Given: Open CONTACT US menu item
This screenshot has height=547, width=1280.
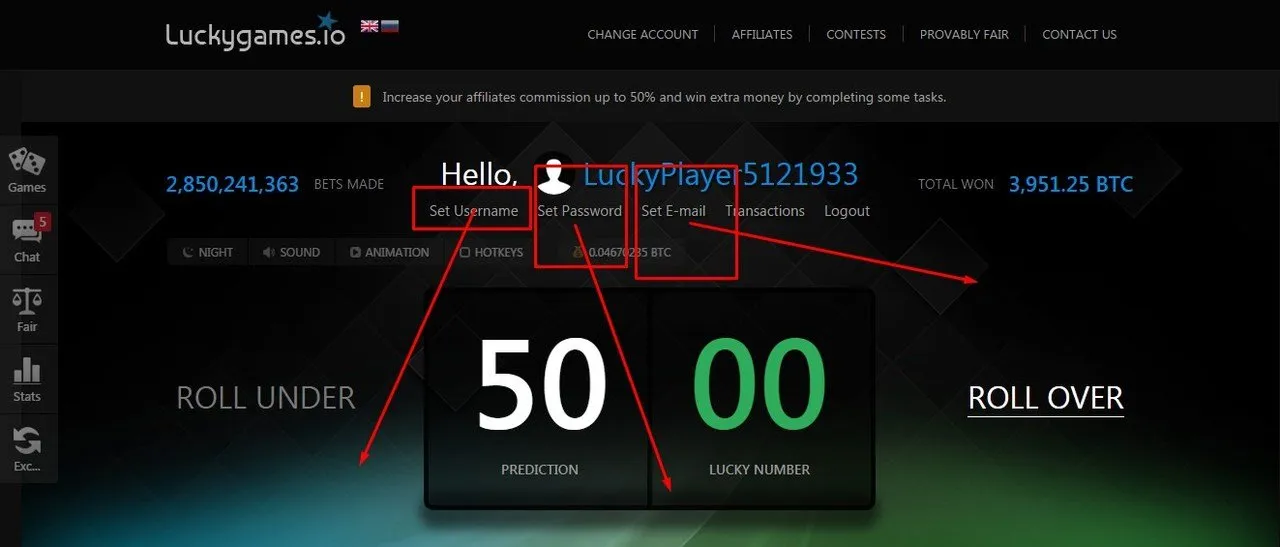Looking at the screenshot, I should [1079, 34].
